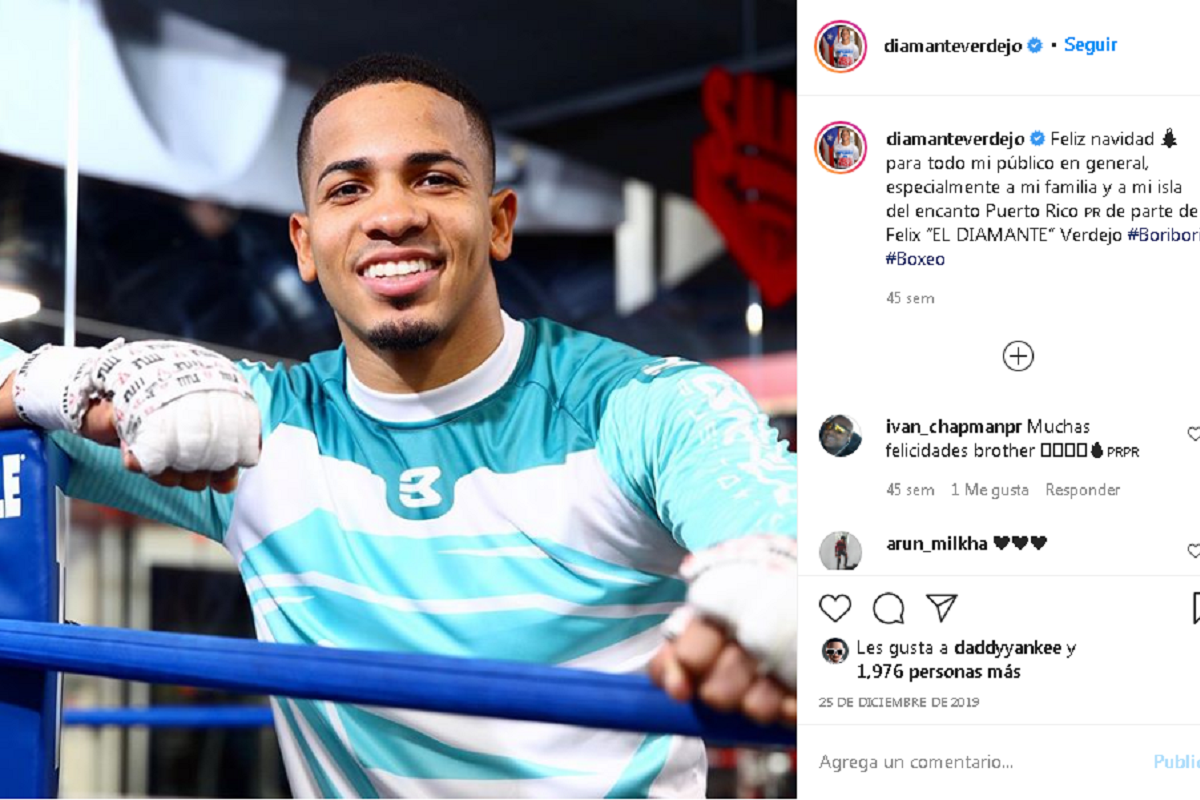Open the comment bubble icon

pyautogui.click(x=888, y=608)
